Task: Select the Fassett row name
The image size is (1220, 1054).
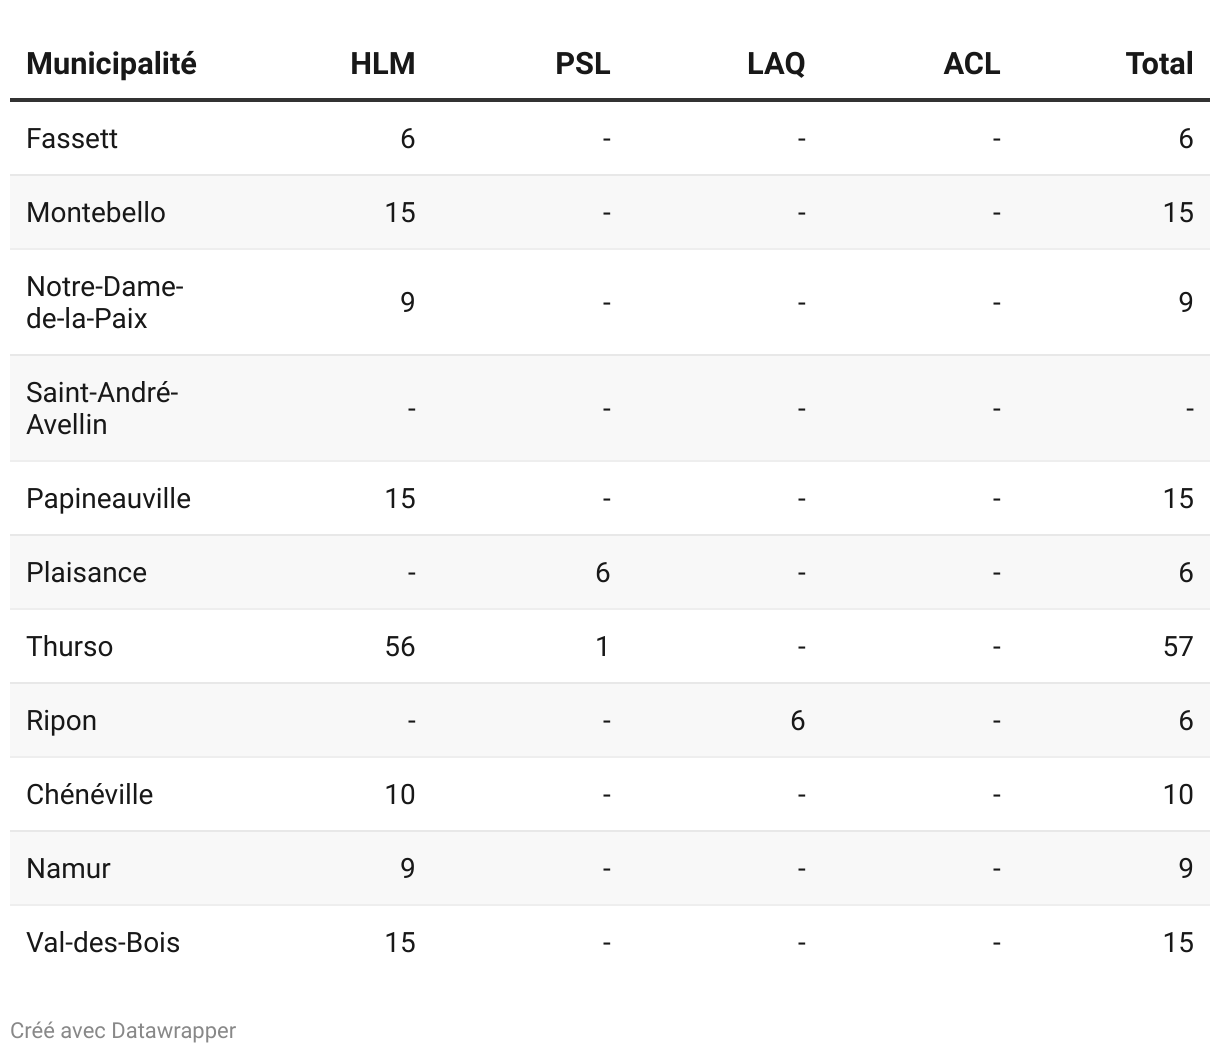Action: tap(72, 138)
